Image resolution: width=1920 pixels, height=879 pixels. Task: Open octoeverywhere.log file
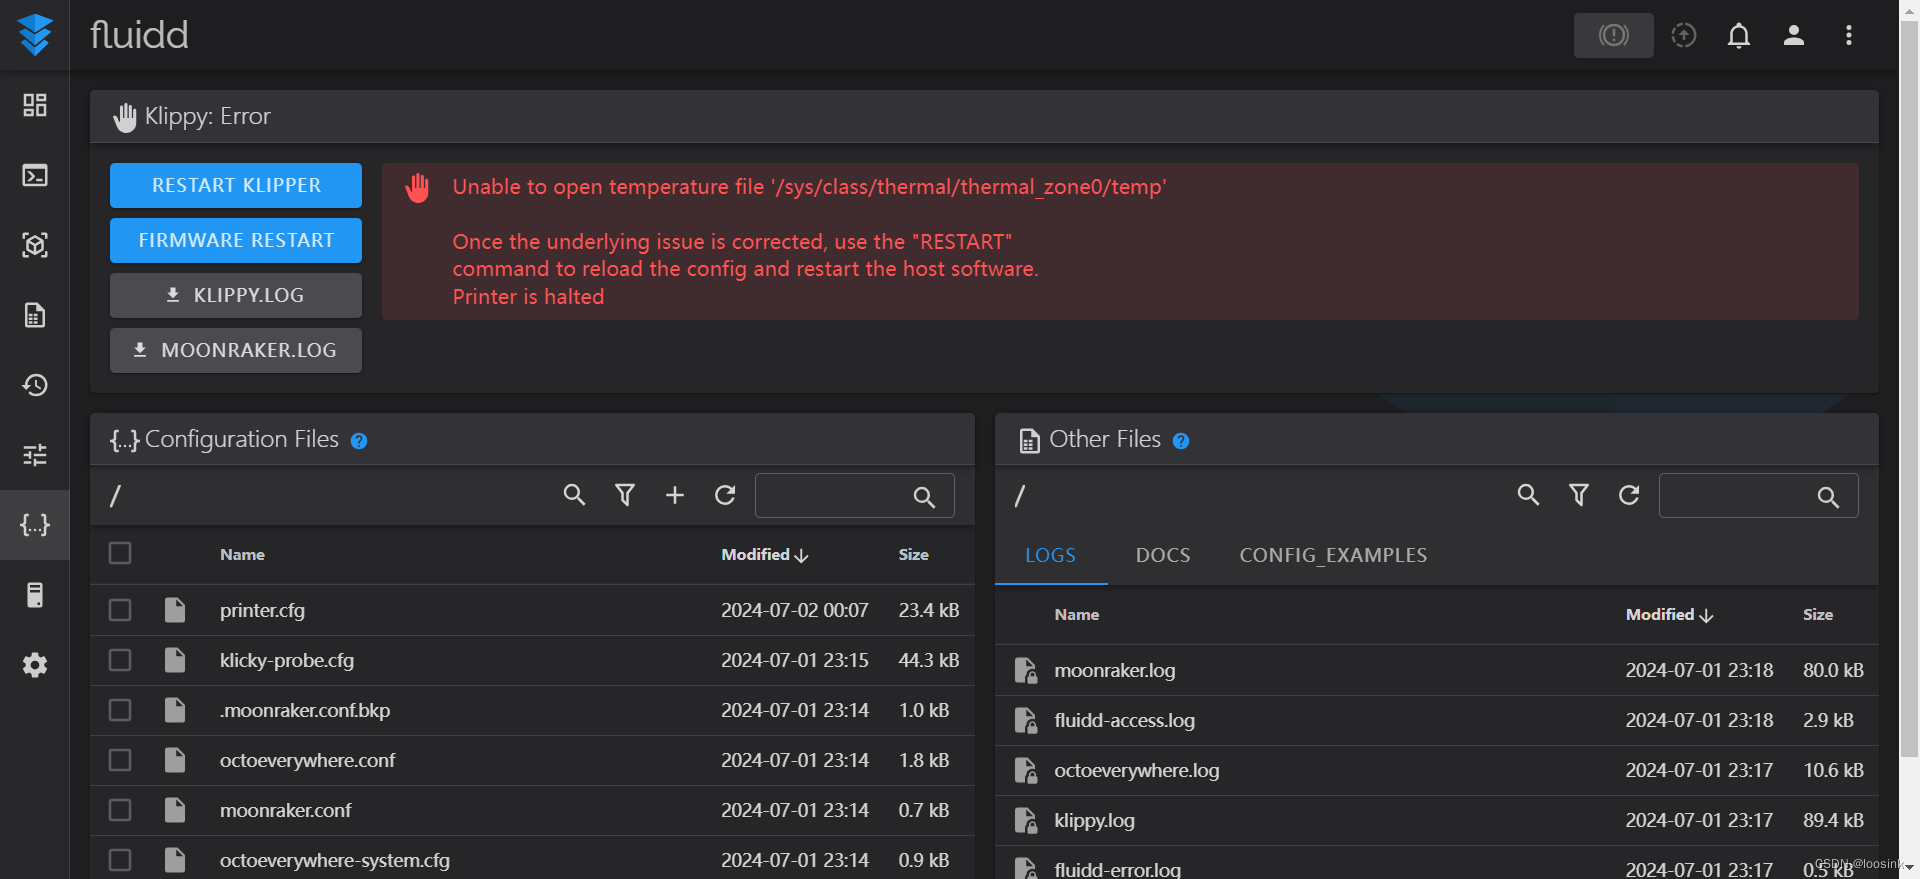(1136, 770)
